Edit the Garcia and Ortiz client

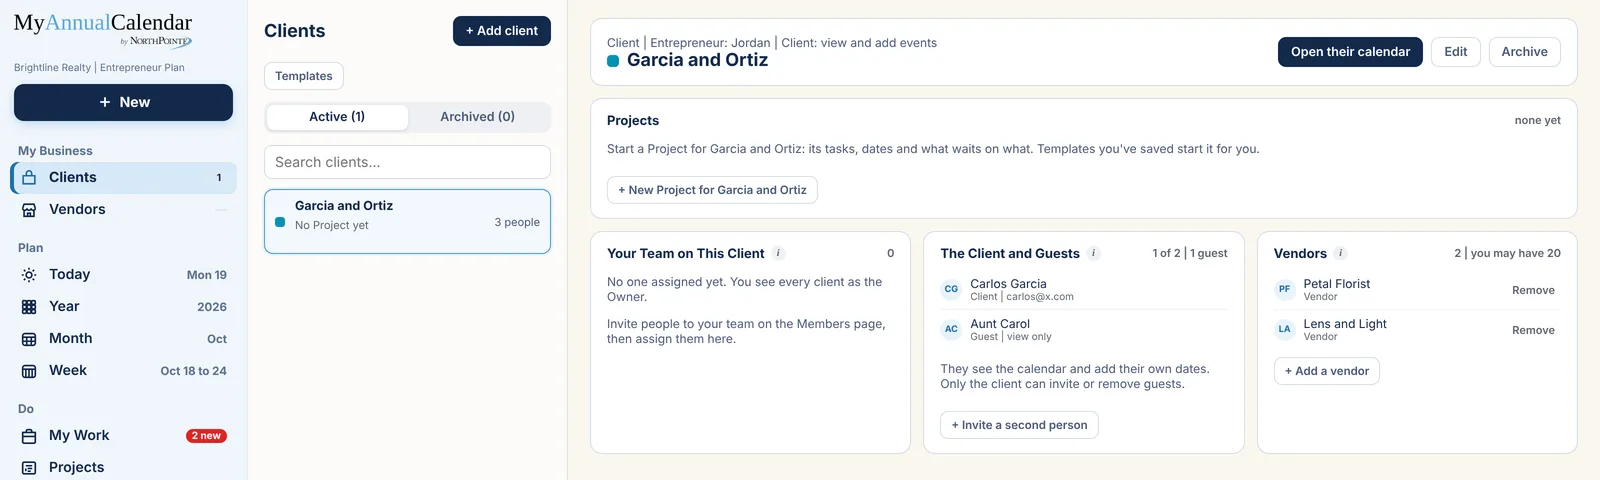point(1456,52)
